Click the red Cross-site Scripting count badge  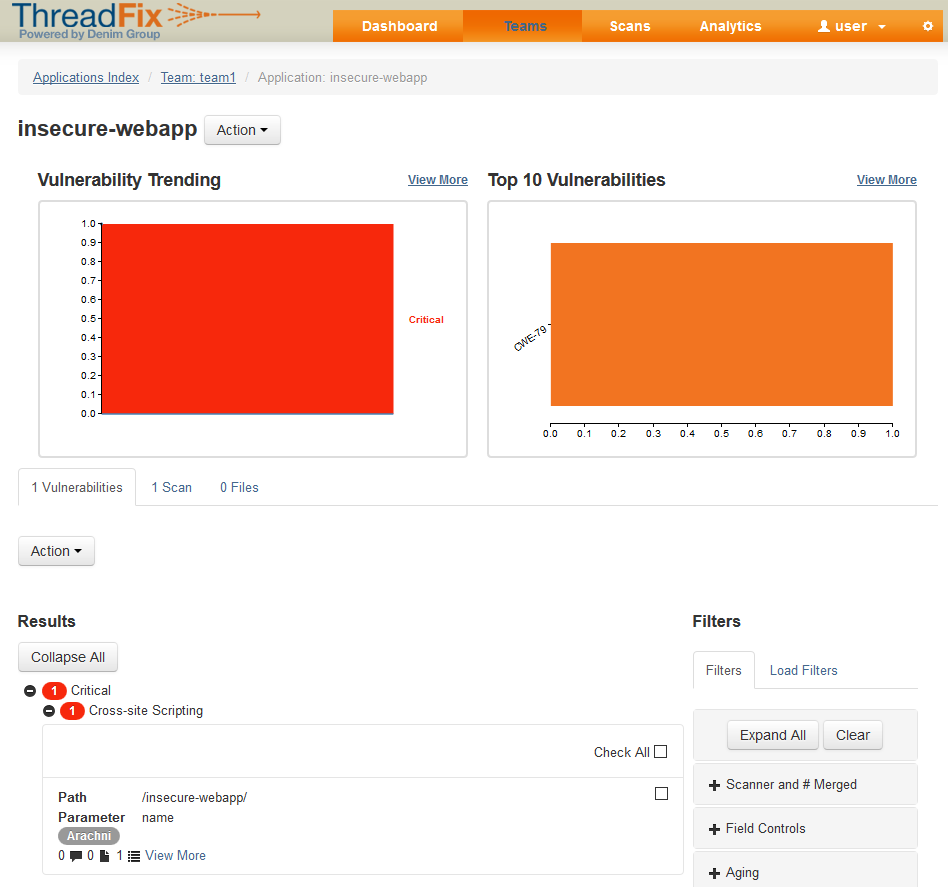[72, 711]
